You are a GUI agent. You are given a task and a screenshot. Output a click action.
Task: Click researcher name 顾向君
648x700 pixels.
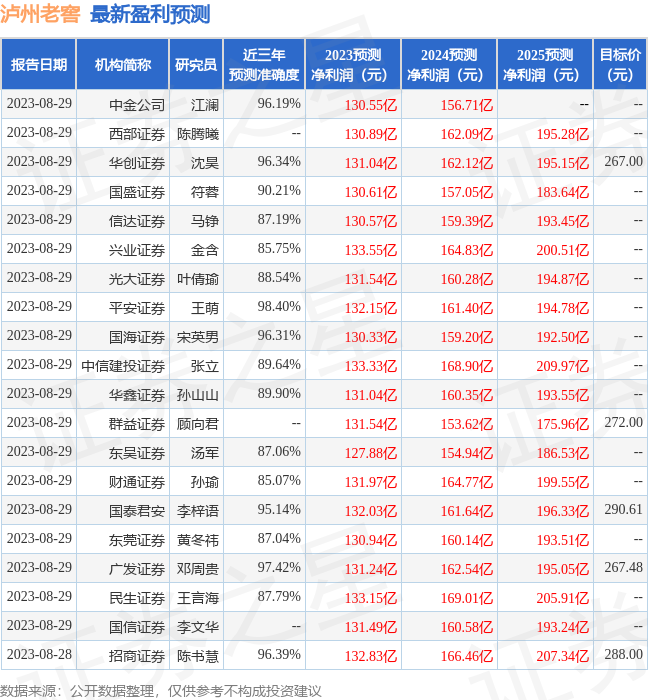(x=198, y=424)
